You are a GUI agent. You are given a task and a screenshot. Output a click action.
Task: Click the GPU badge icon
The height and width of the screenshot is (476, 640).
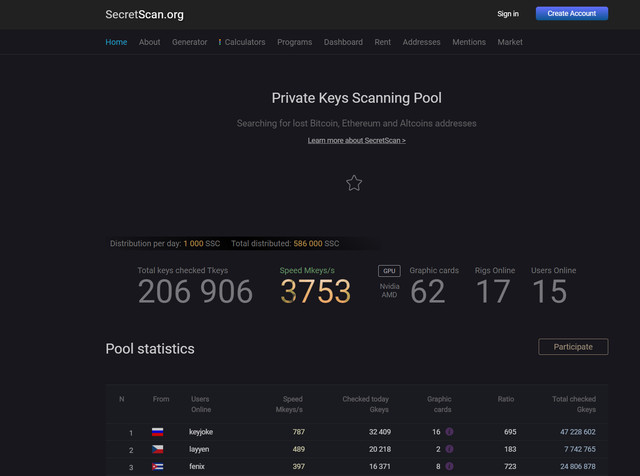point(389,271)
